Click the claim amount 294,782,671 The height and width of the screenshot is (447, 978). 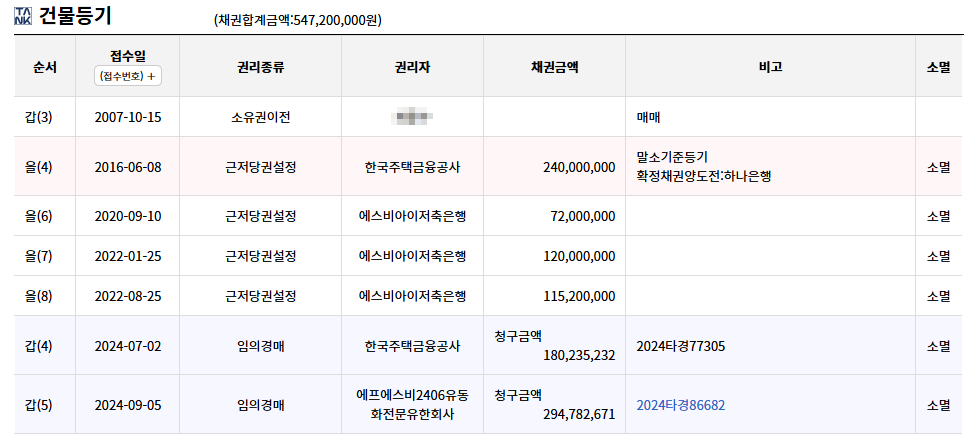coord(579,415)
